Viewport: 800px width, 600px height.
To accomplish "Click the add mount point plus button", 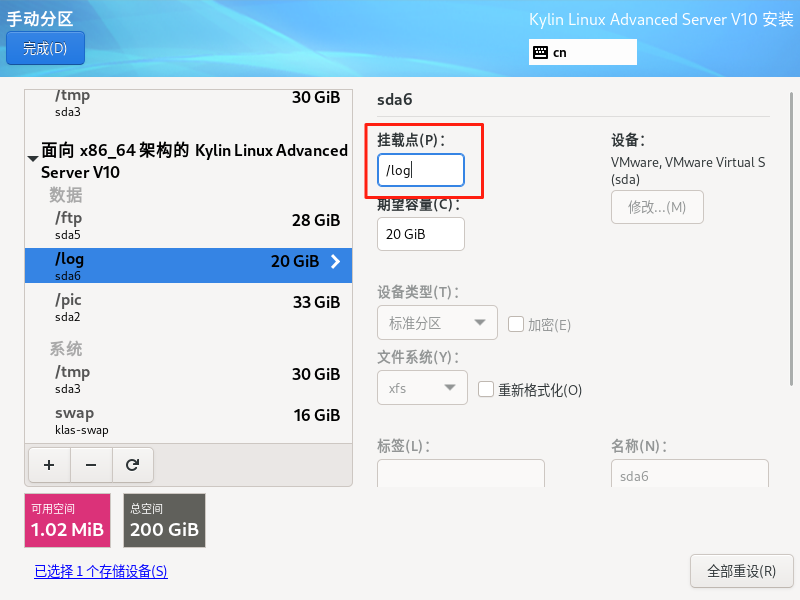I will 49,465.
